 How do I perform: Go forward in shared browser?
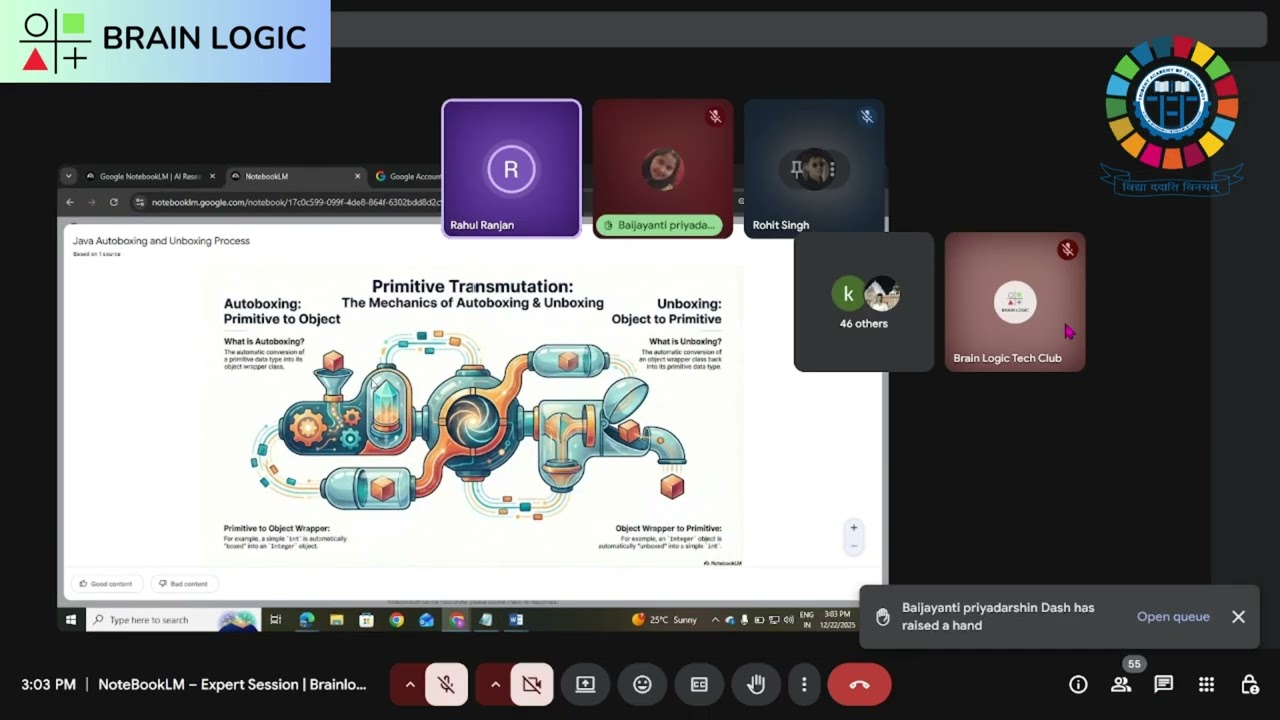pyautogui.click(x=92, y=202)
